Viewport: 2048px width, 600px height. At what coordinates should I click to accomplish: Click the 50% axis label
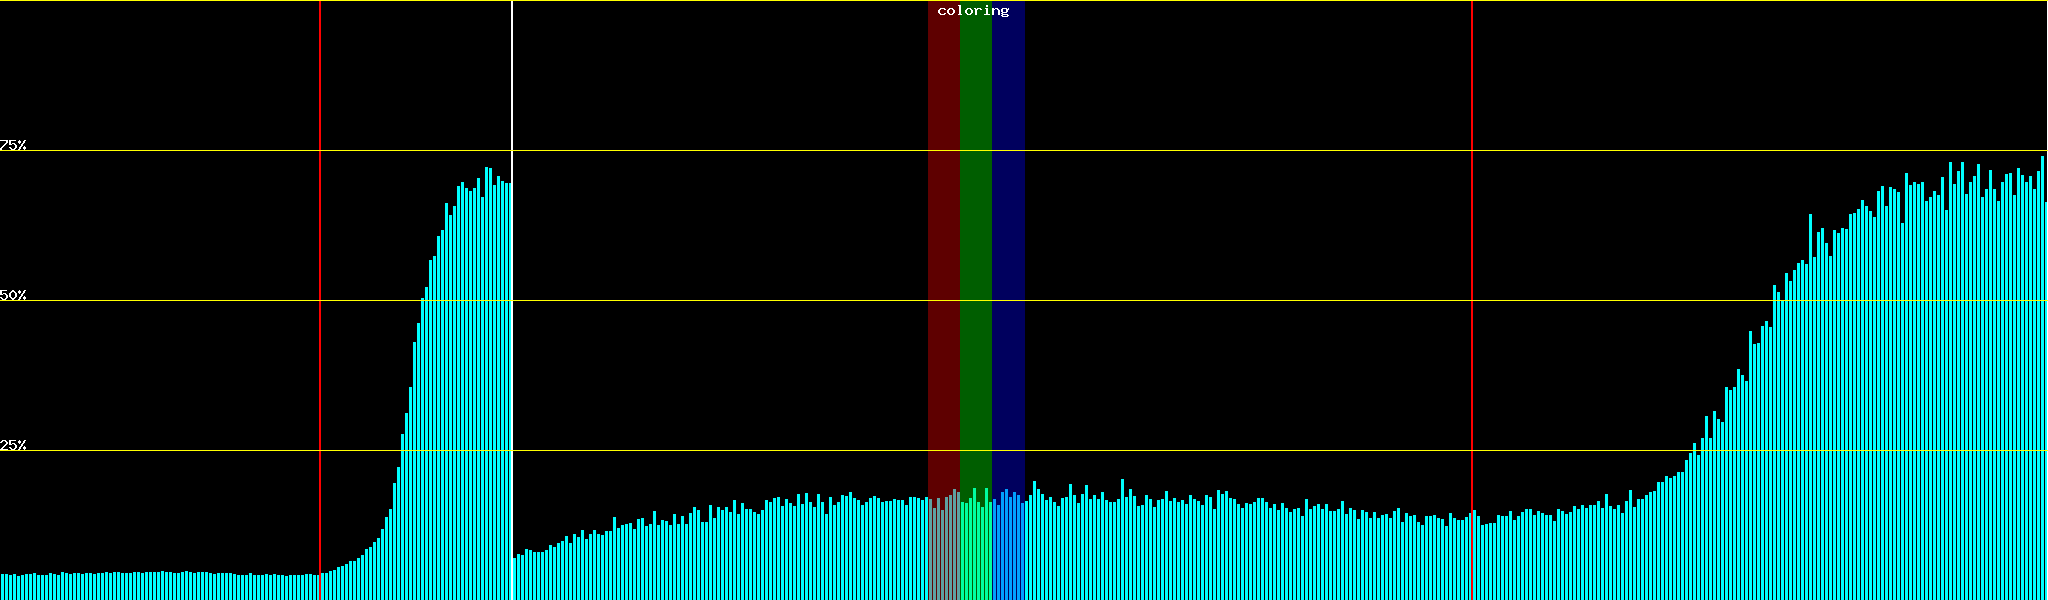pyautogui.click(x=13, y=295)
